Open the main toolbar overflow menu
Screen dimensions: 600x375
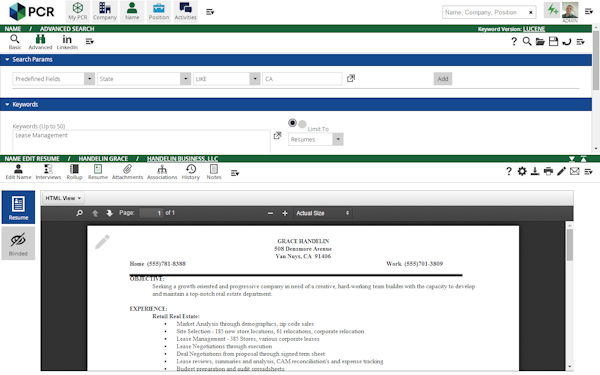210,12
